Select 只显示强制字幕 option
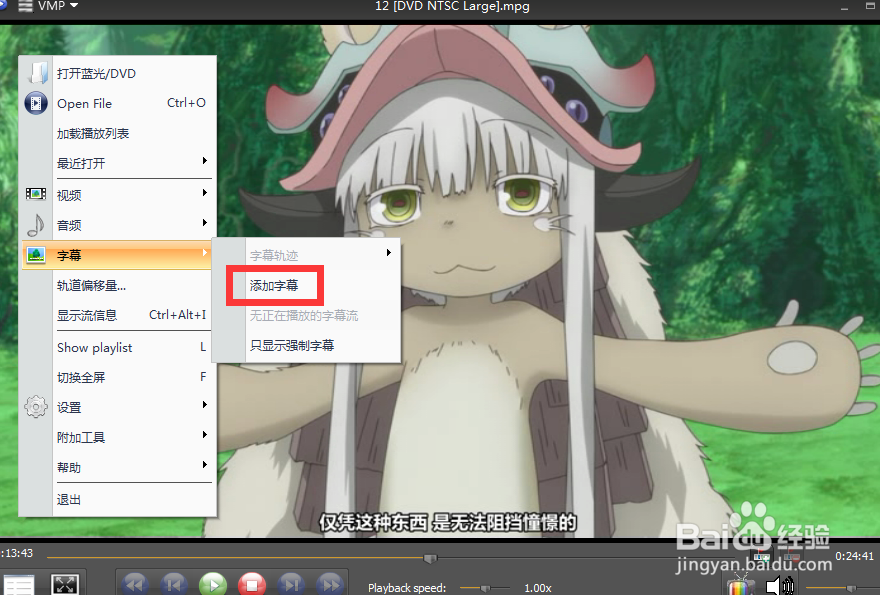Screen dimensions: 880x595 point(292,345)
